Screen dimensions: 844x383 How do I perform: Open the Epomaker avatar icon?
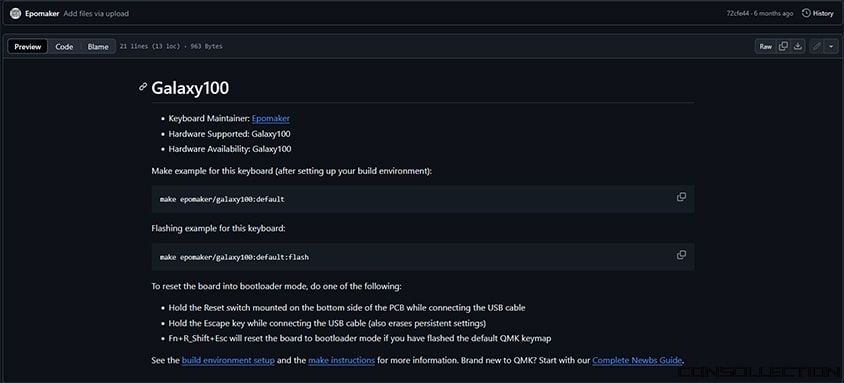click(x=15, y=13)
